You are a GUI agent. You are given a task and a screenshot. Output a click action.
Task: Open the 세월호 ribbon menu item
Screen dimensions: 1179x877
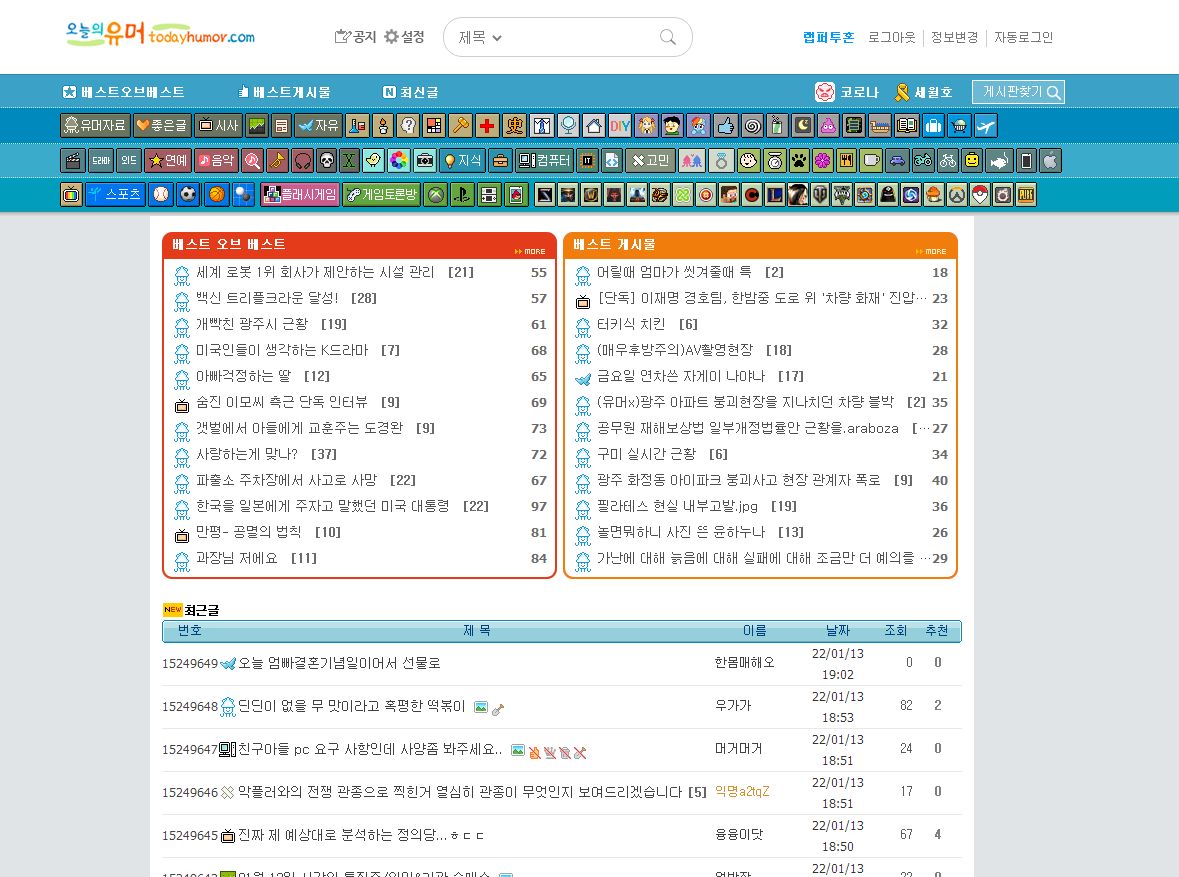pyautogui.click(x=923, y=92)
